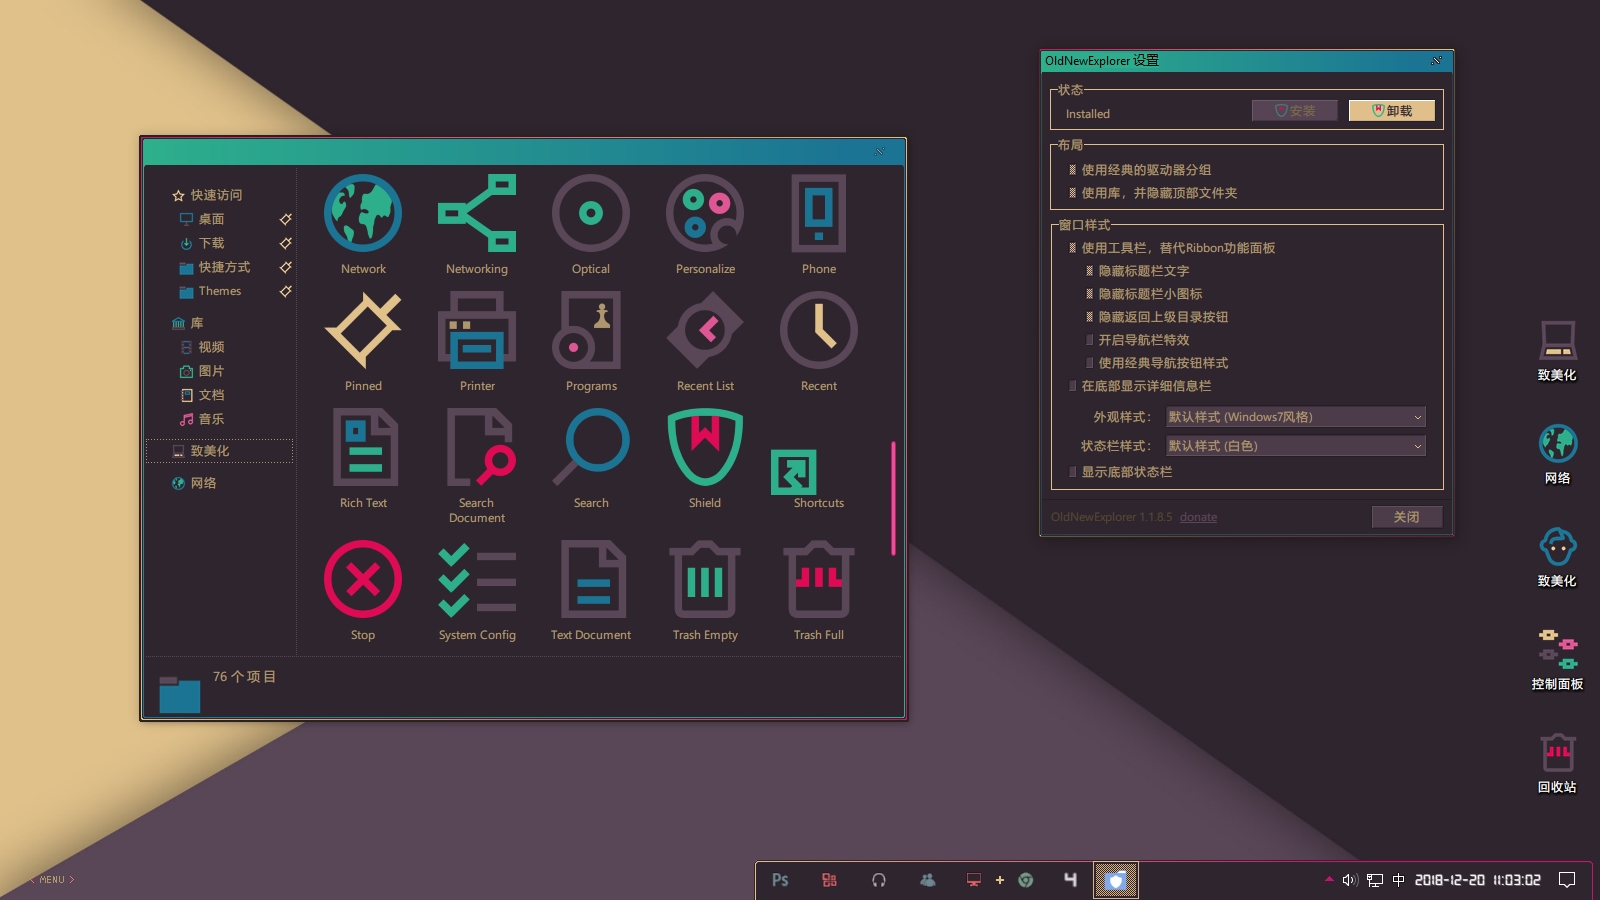1600x900 pixels.
Task: Click the file list vertical scrollbar
Action: 893,498
